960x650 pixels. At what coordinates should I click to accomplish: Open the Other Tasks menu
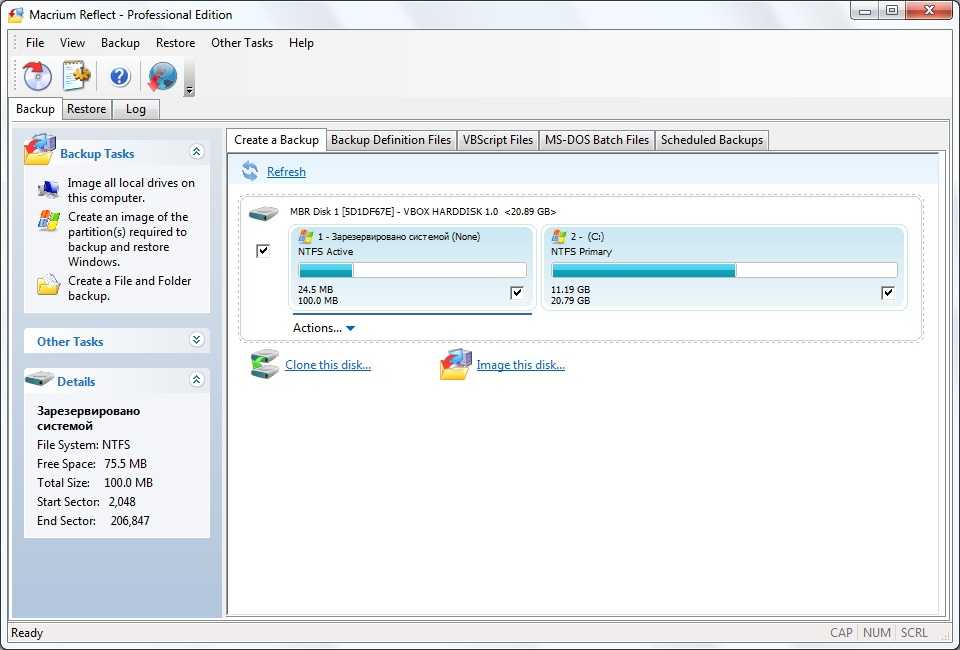[x=242, y=43]
